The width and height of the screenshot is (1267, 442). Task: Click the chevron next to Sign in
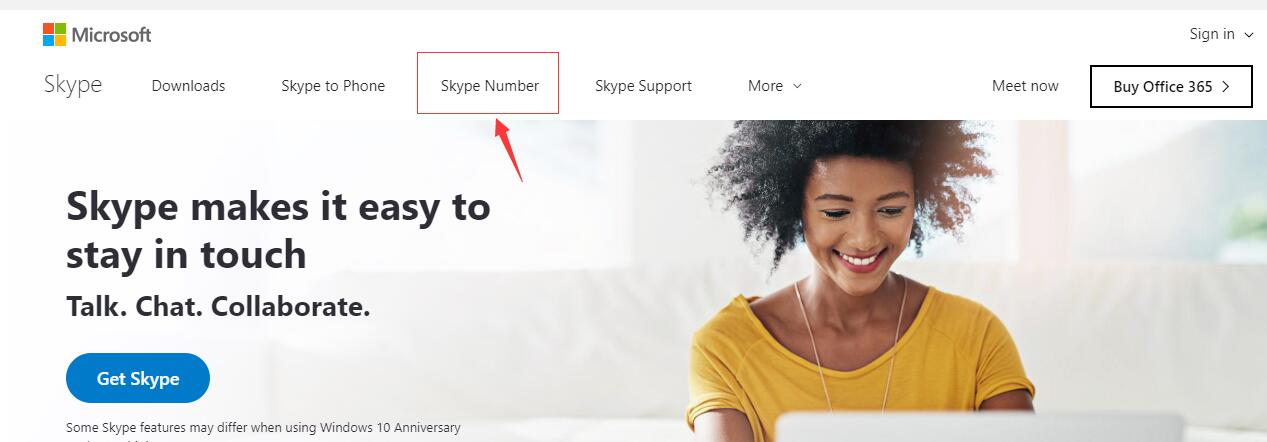[x=1248, y=35]
